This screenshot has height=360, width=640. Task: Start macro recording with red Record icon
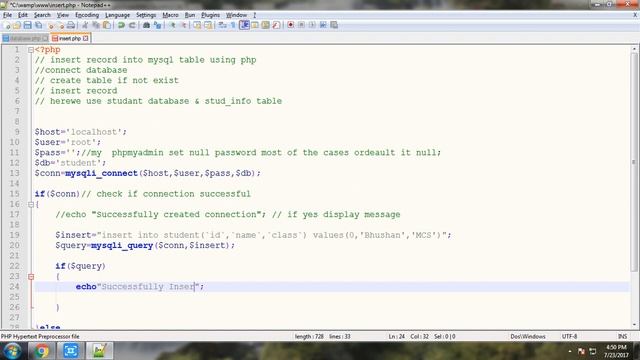pyautogui.click(x=291, y=25)
